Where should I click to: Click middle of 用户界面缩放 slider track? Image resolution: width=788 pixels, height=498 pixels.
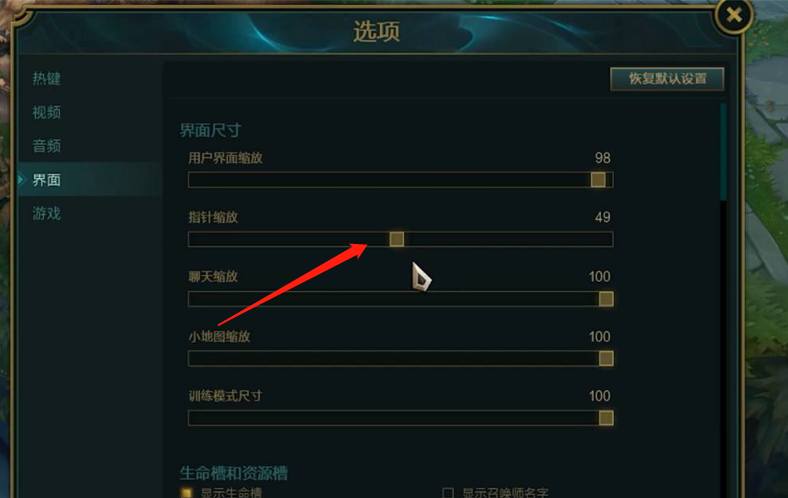click(401, 180)
